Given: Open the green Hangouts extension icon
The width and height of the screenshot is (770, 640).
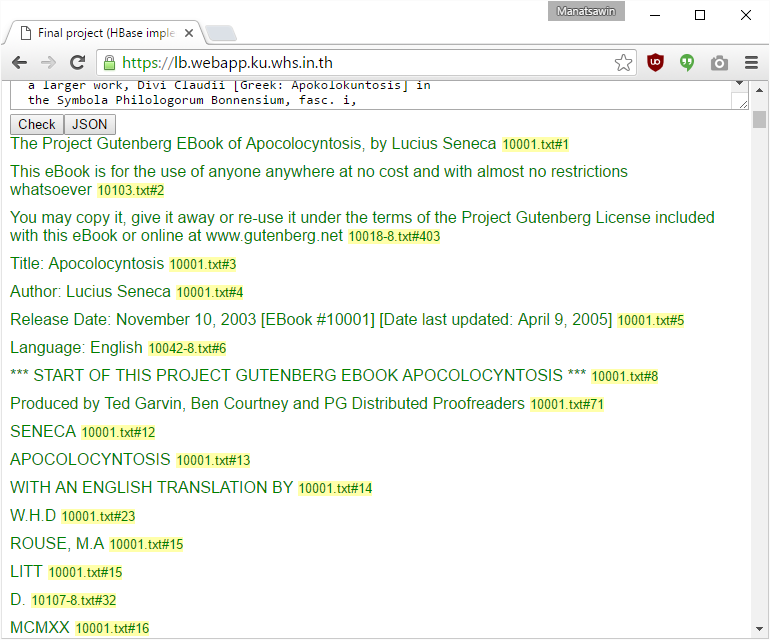Looking at the screenshot, I should click(x=687, y=63).
